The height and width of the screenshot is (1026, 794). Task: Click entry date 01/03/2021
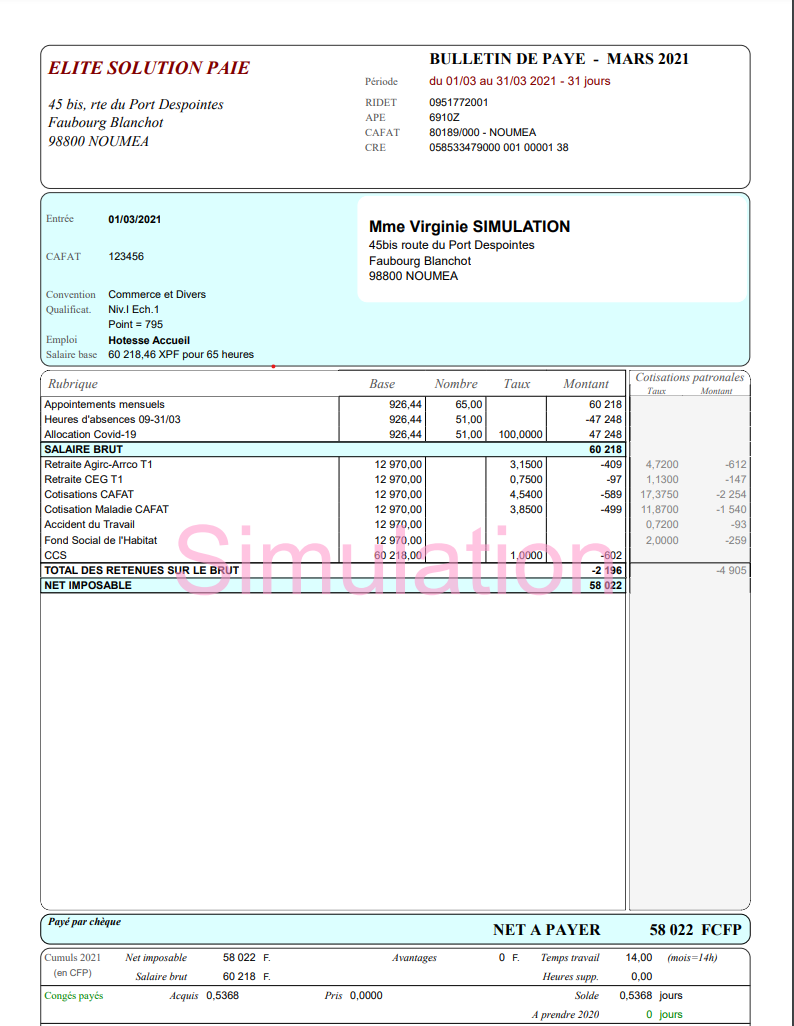tap(134, 219)
